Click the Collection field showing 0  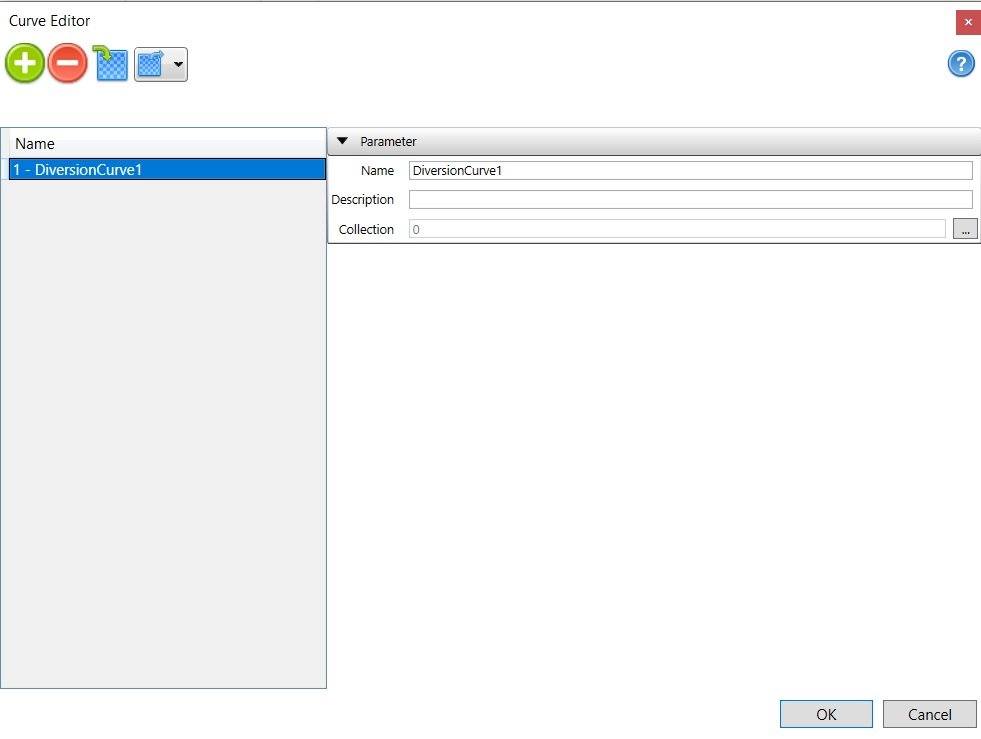click(x=680, y=229)
